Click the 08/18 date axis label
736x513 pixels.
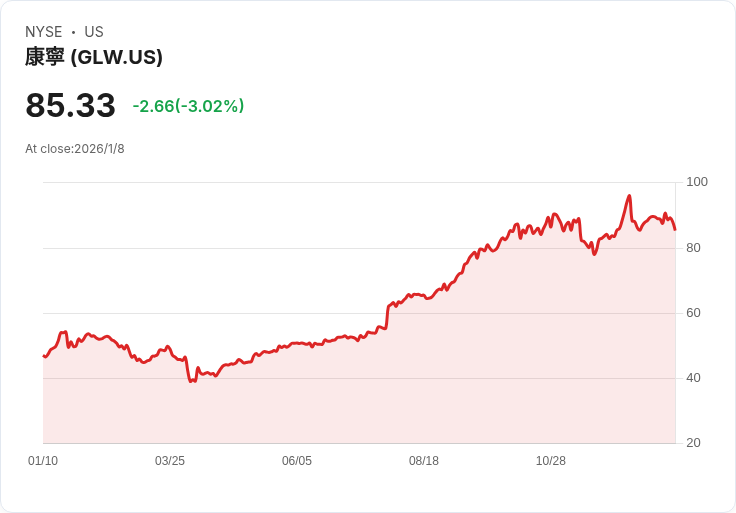(x=424, y=461)
